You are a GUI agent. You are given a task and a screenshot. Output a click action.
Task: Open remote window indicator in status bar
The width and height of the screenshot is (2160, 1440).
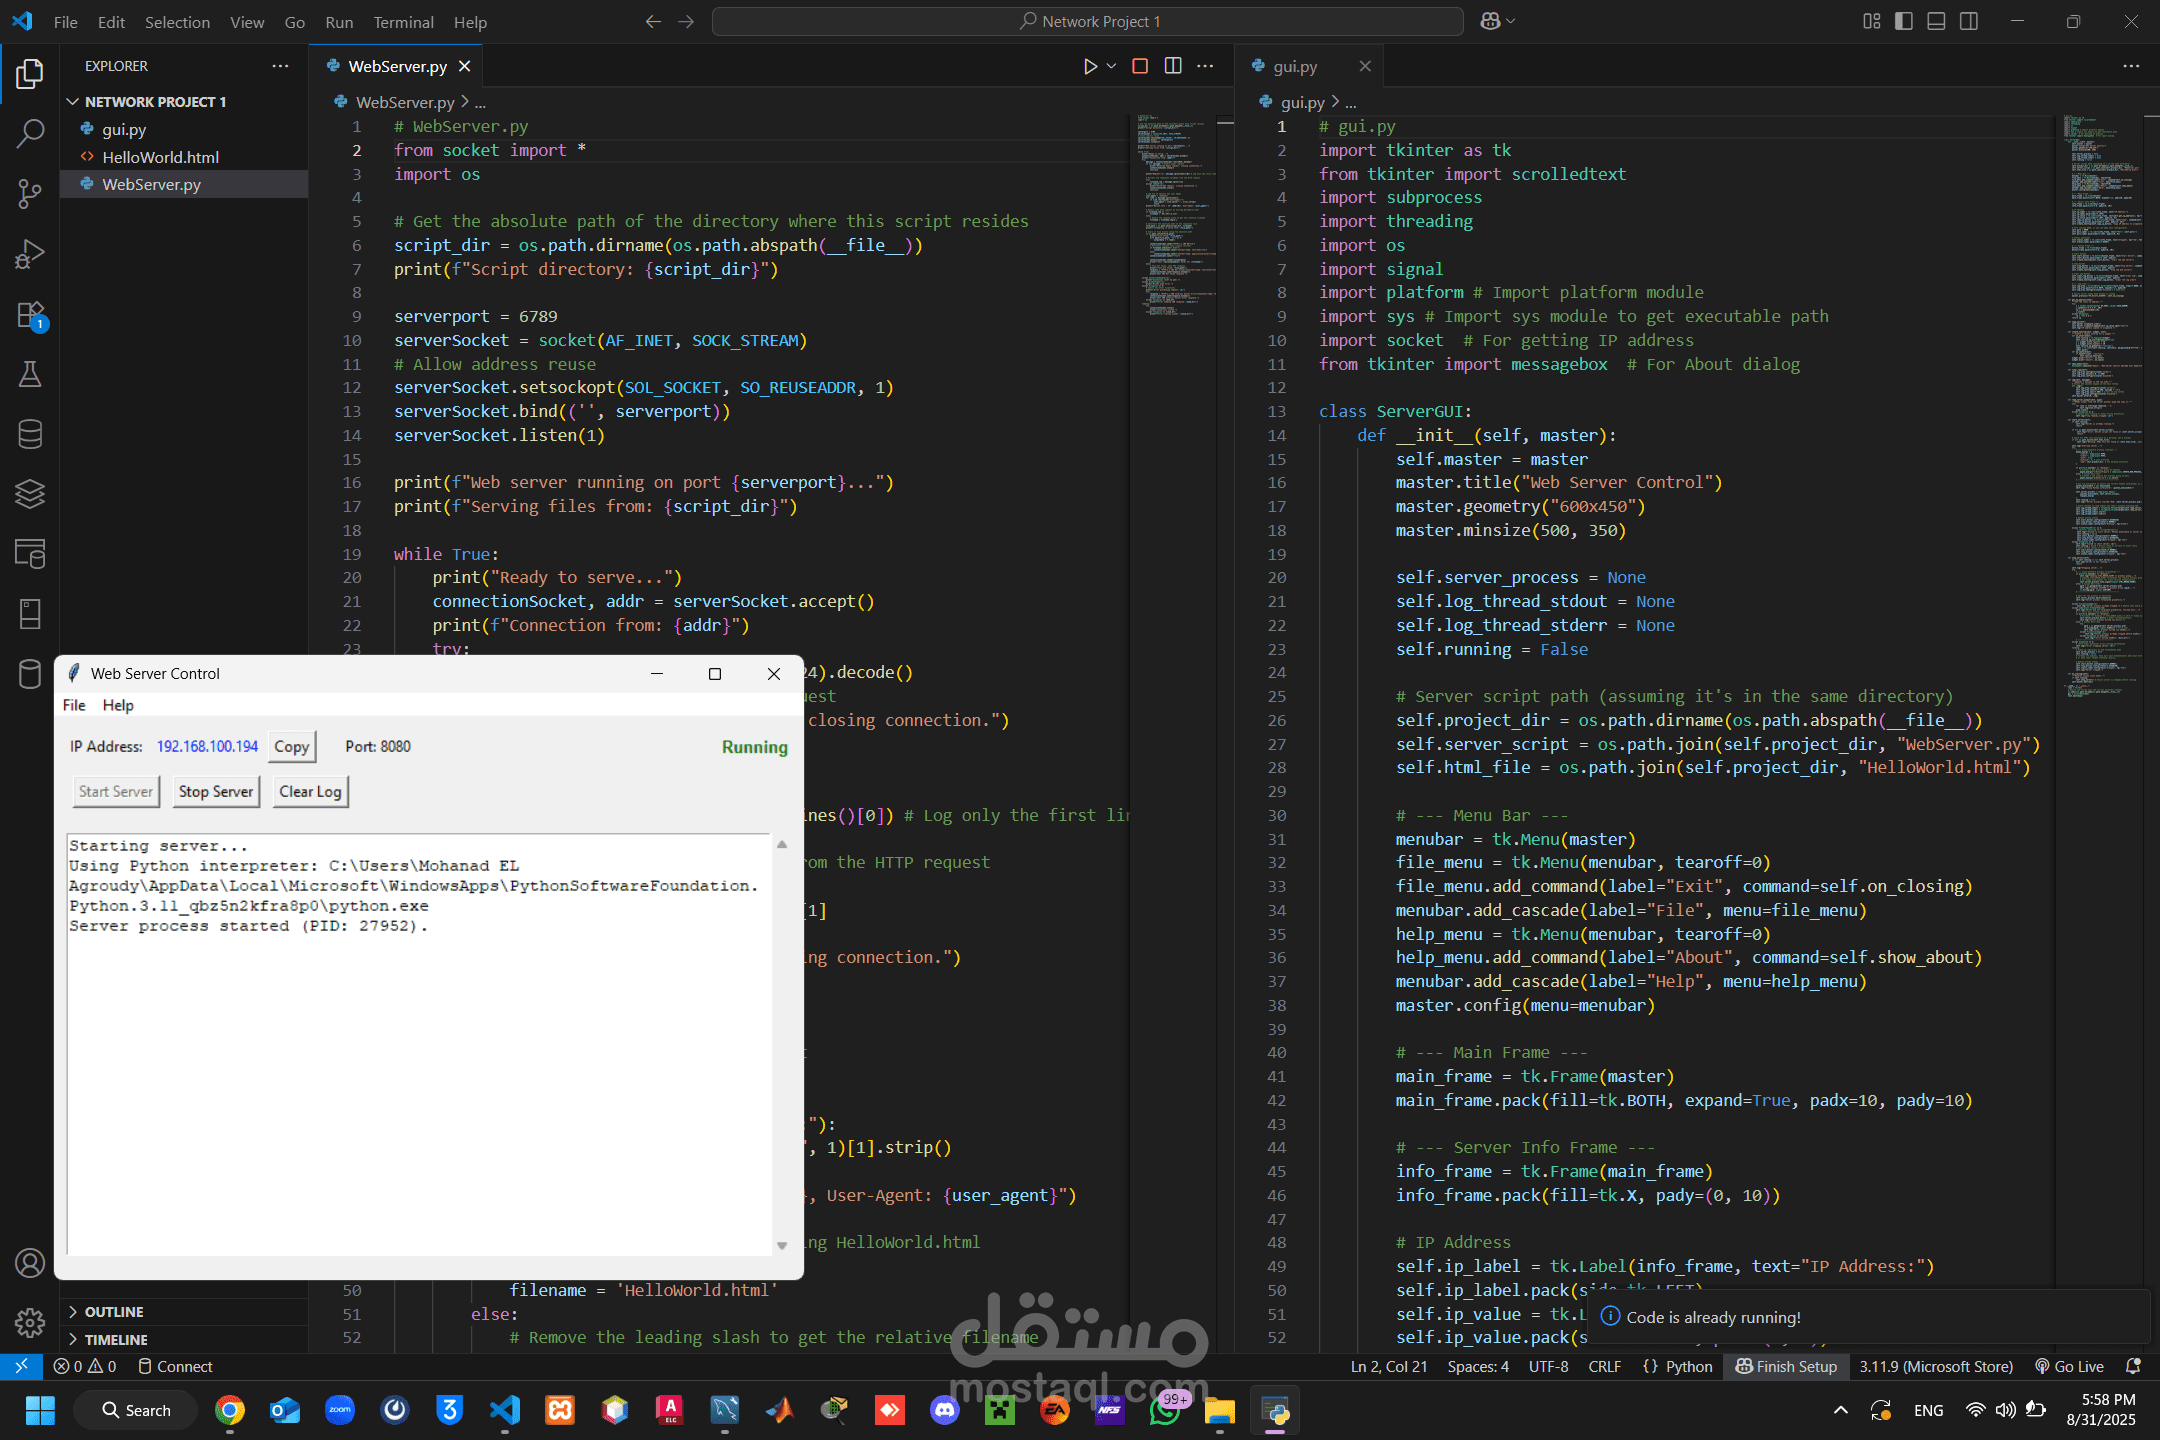click(21, 1366)
